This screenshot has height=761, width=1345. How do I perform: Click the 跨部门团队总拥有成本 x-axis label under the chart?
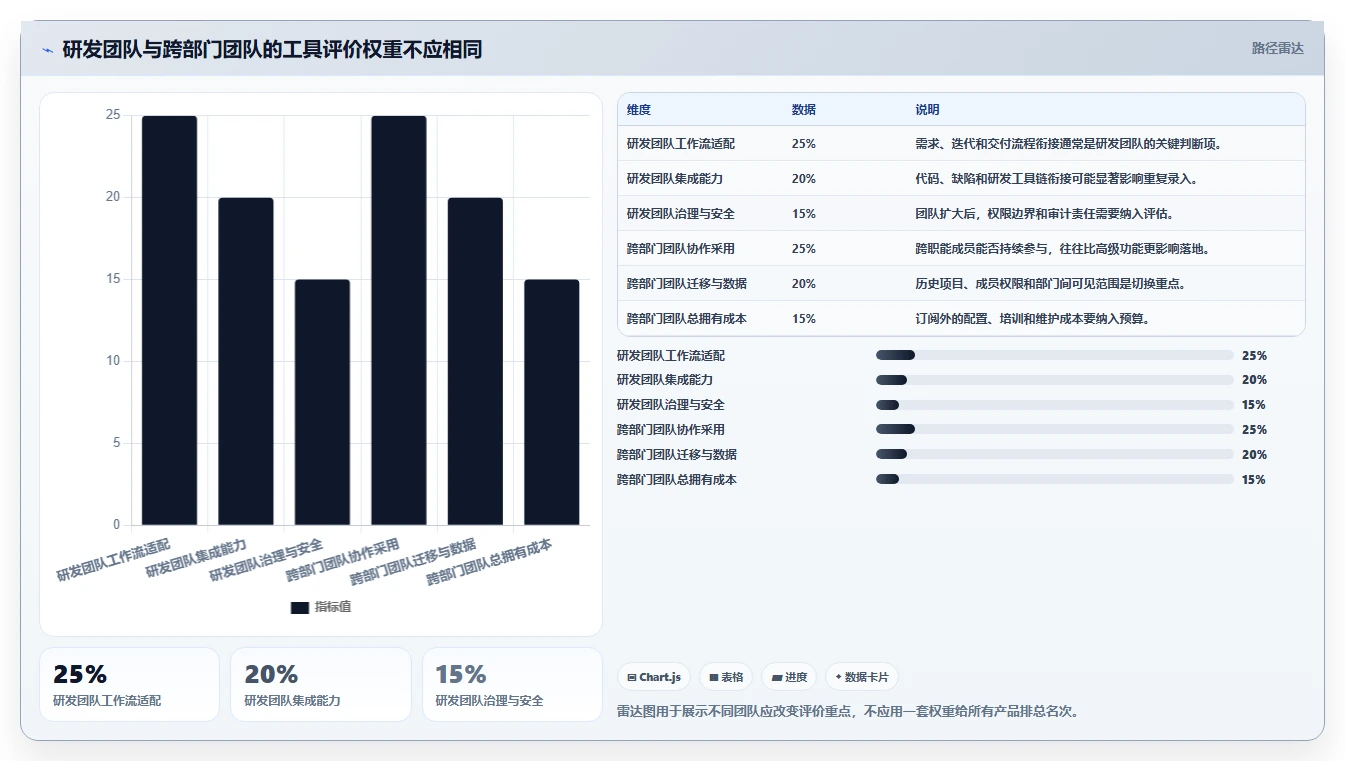[x=489, y=563]
